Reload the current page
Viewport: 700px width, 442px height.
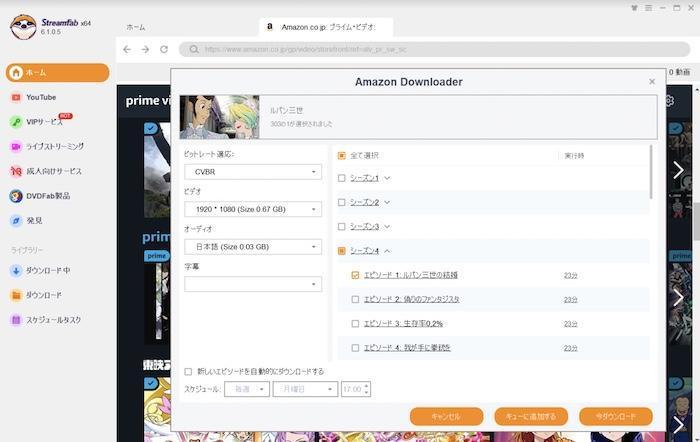pos(164,49)
